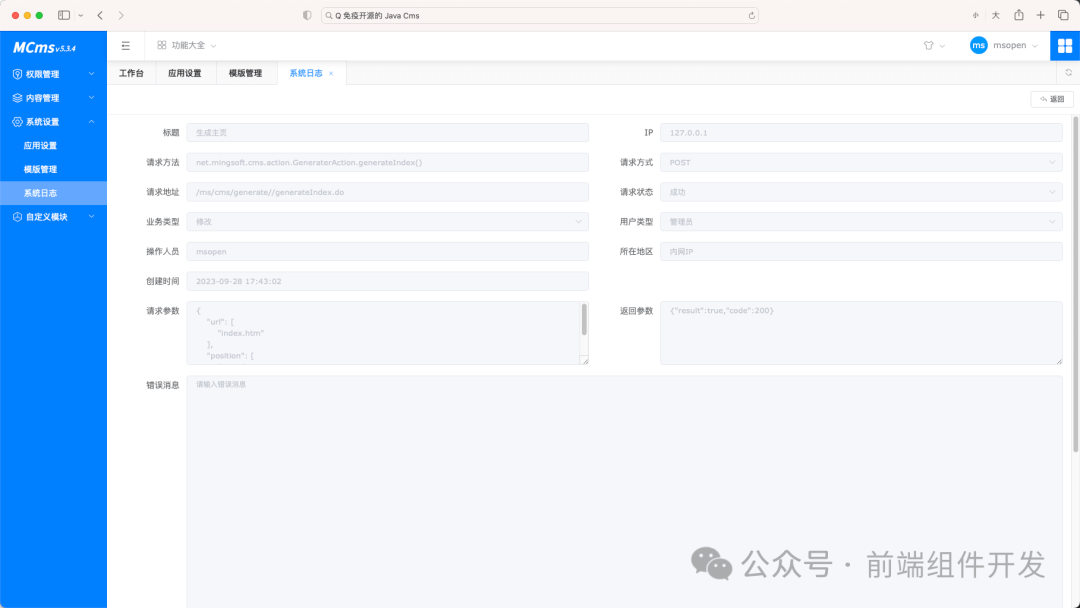
Task: Click inside the 错误消息 textarea
Action: click(x=624, y=492)
